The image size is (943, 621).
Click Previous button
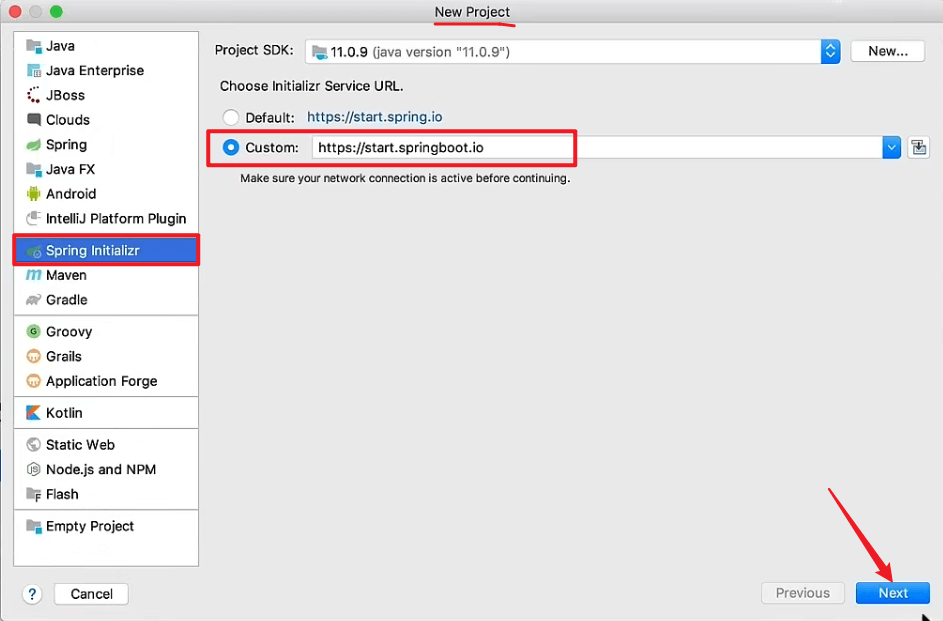[802, 593]
